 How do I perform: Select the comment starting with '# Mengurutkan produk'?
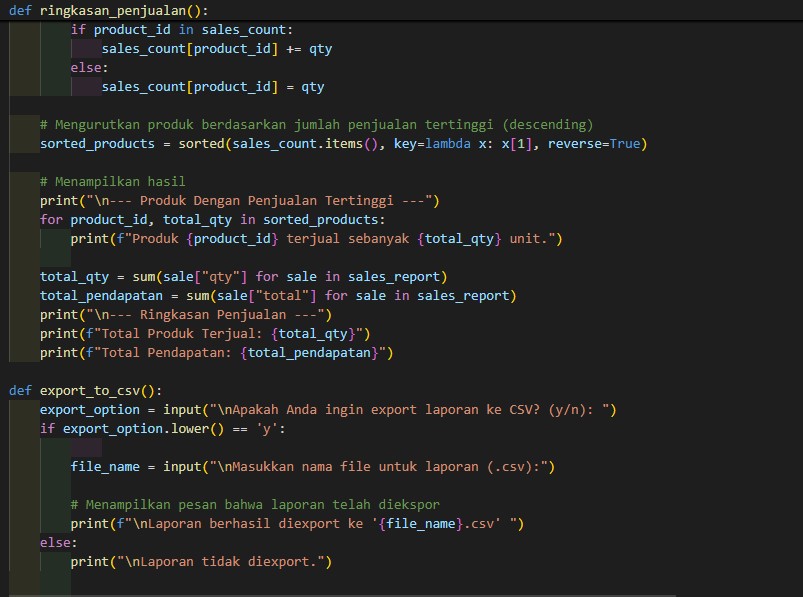click(x=316, y=125)
